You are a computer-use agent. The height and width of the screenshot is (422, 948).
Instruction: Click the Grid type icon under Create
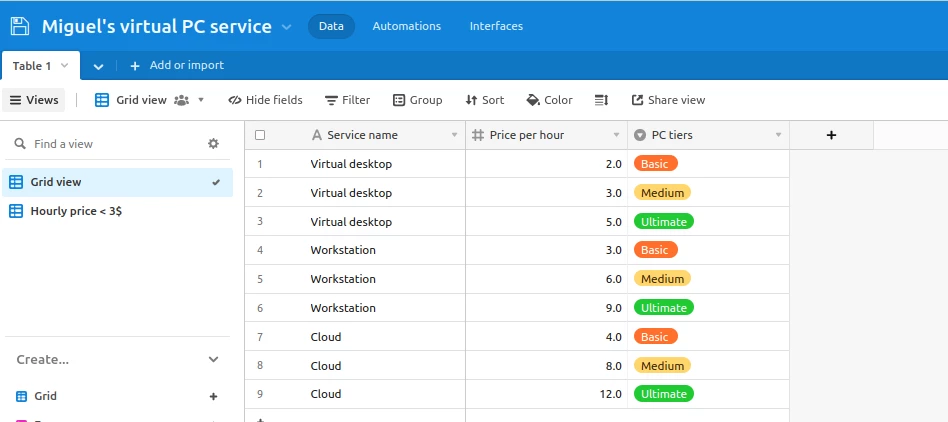(x=22, y=397)
